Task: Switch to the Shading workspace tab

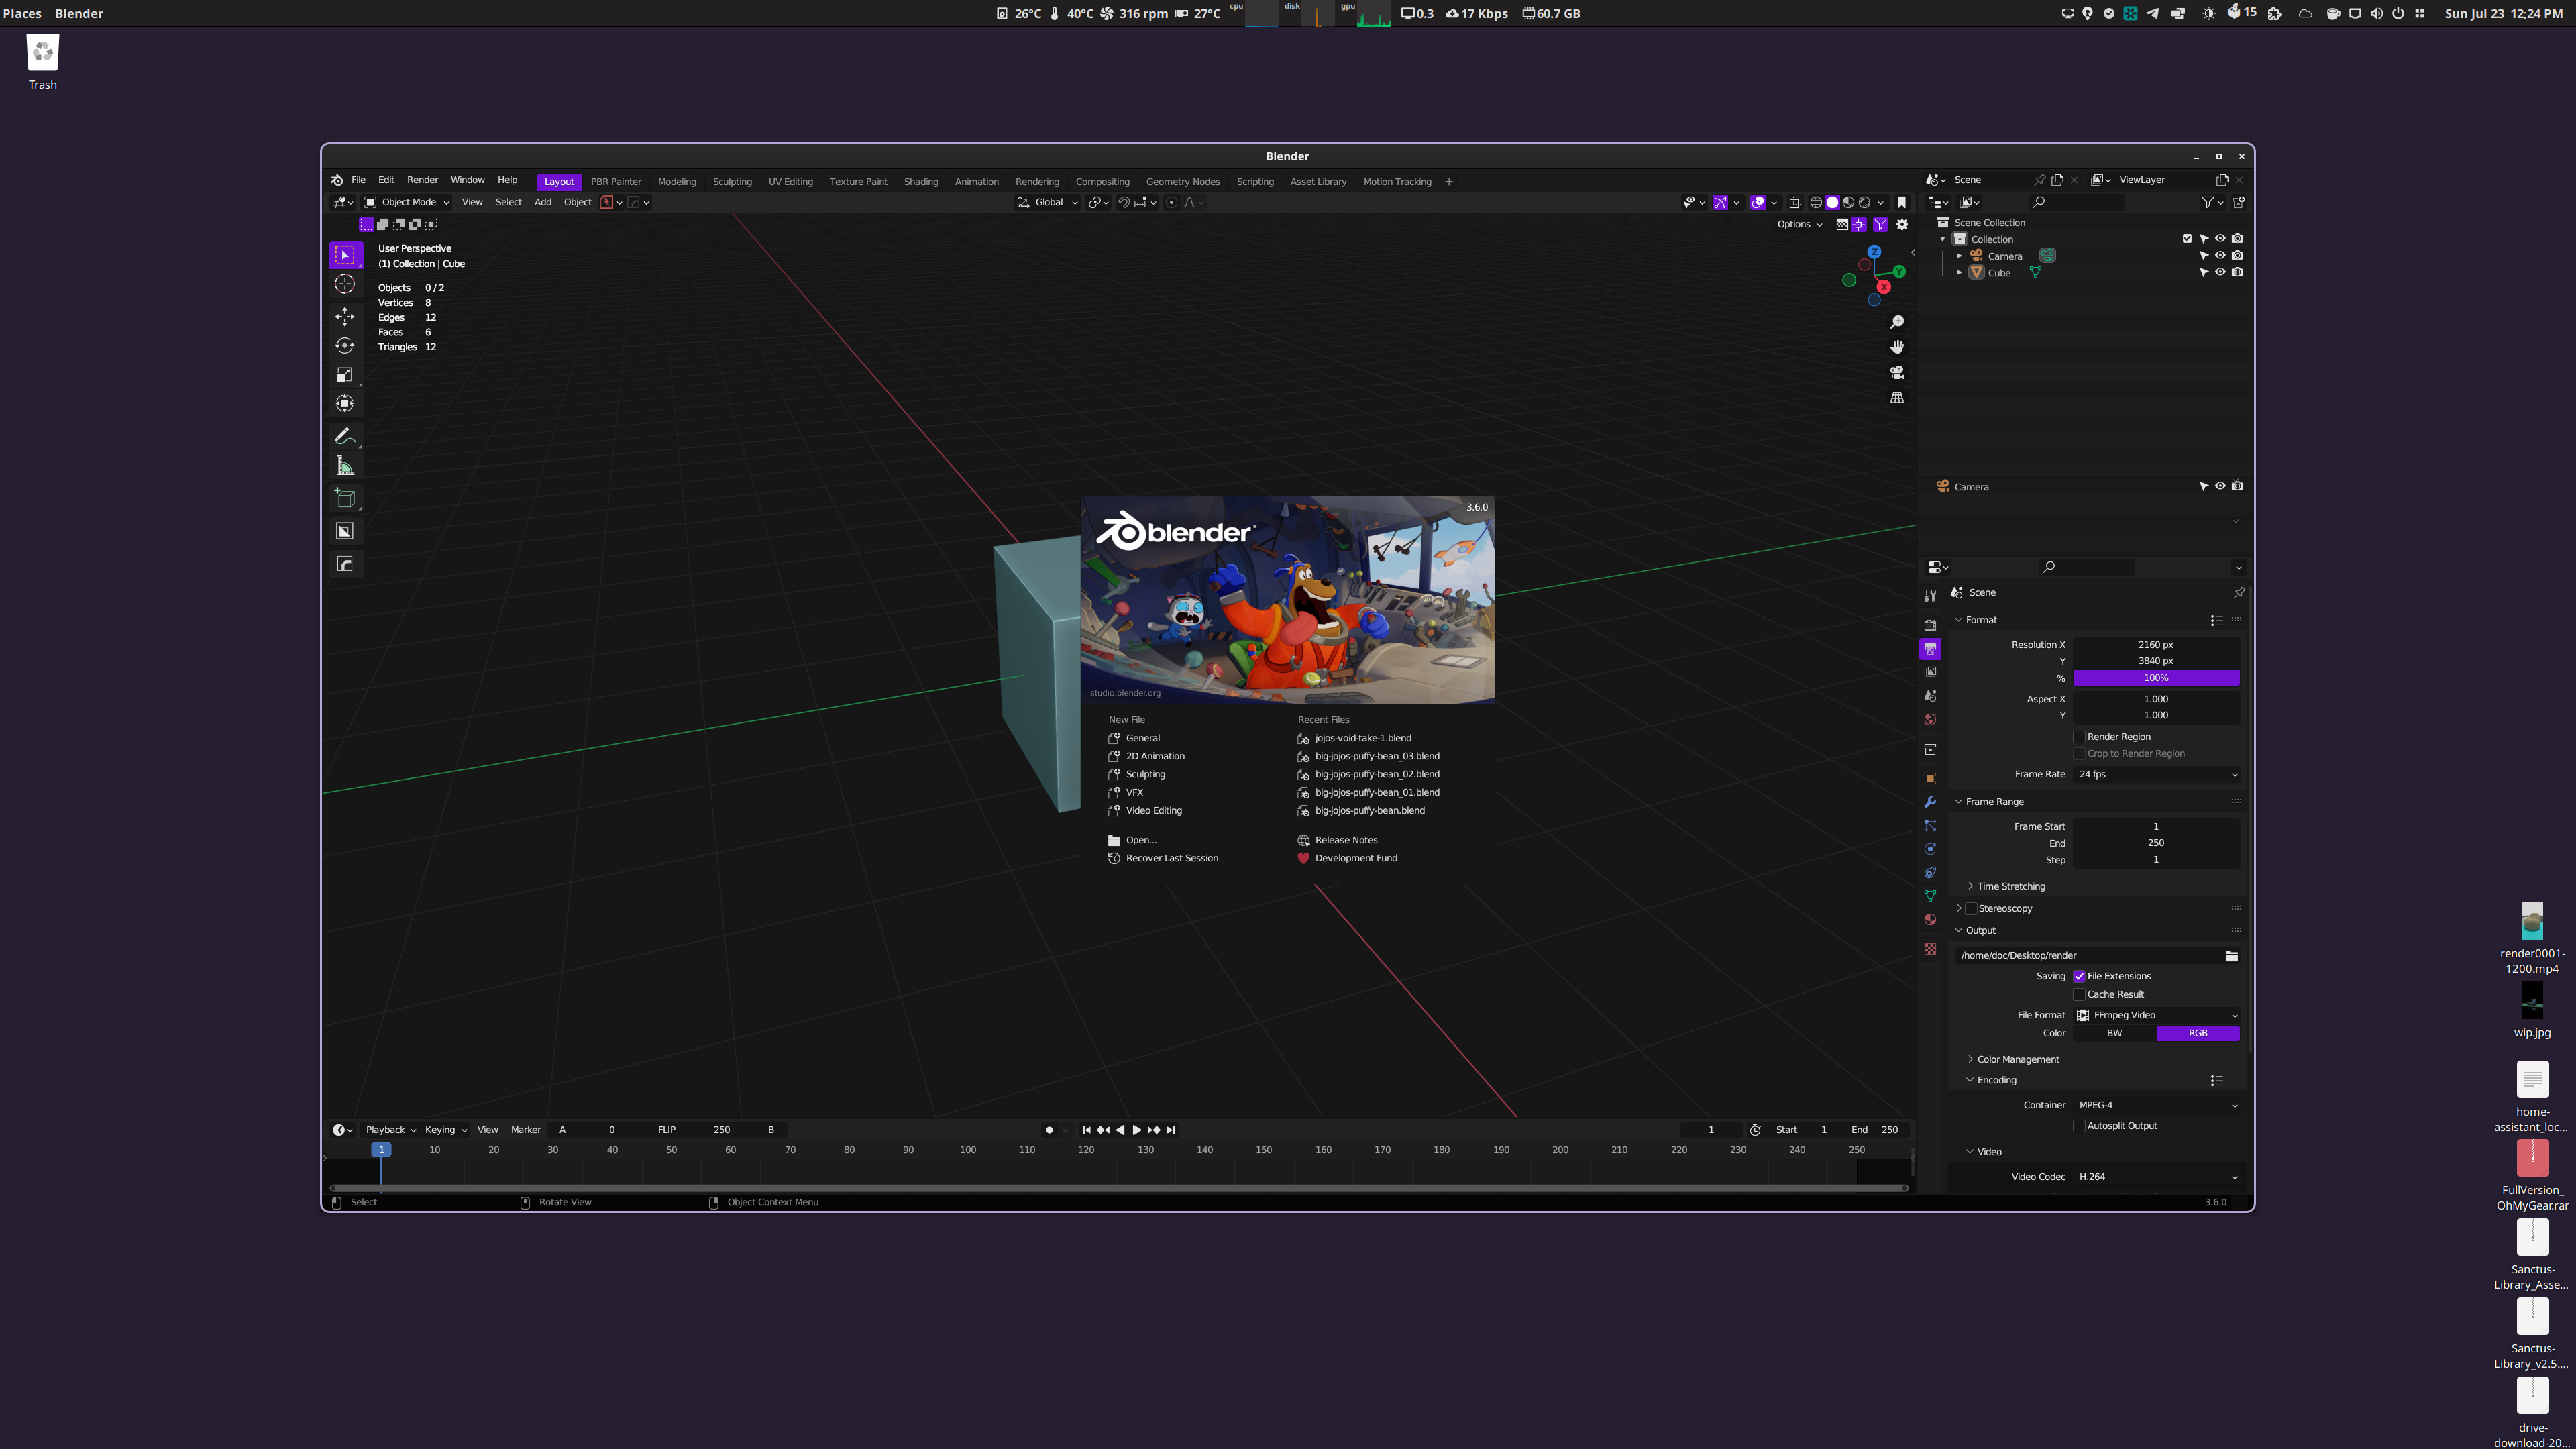Action: (x=921, y=181)
